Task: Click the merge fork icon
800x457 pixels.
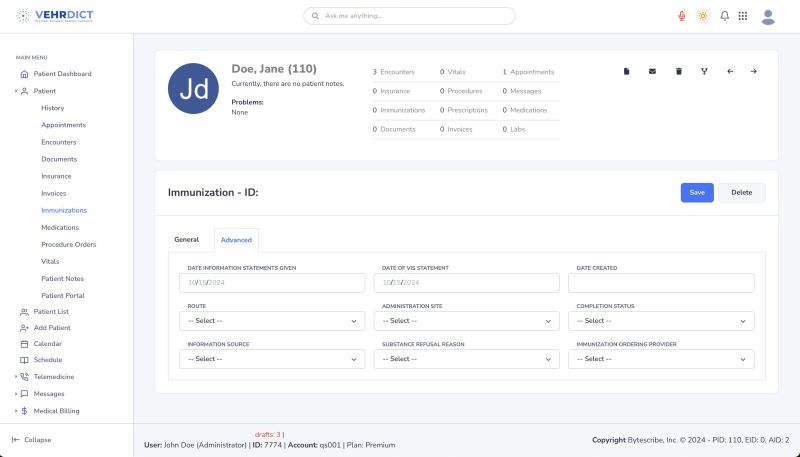Action: click(704, 71)
